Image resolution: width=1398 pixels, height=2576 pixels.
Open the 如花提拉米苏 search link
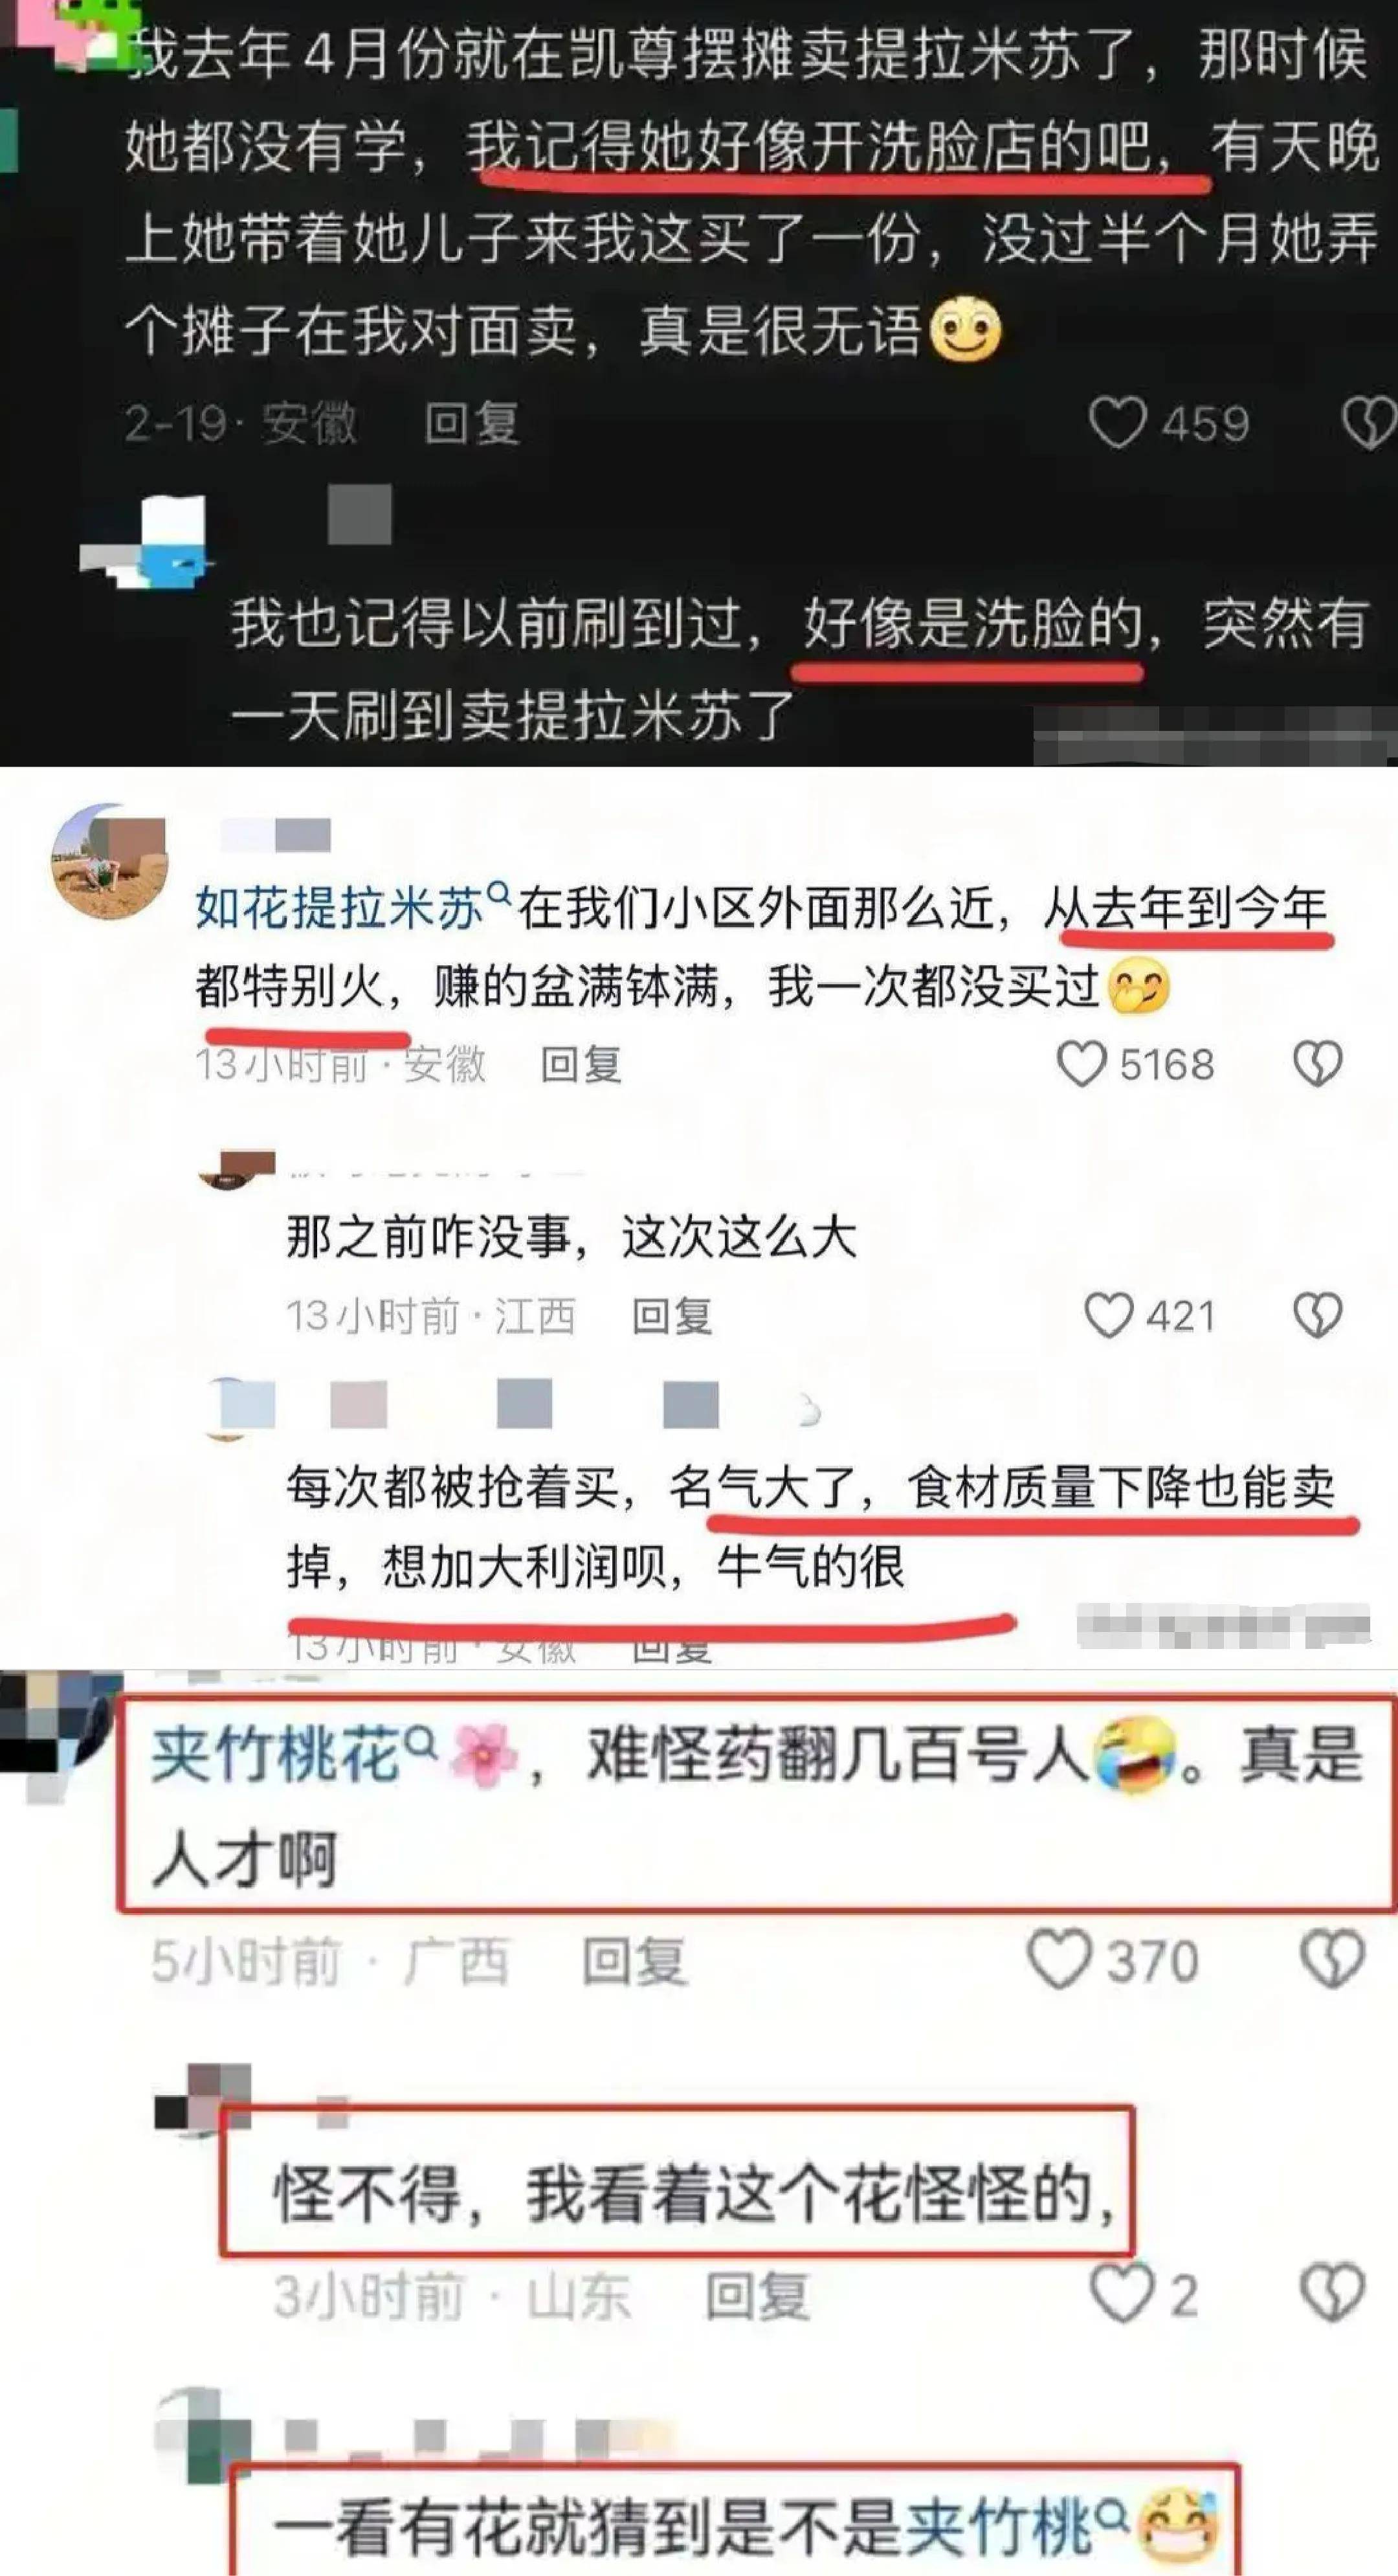pyautogui.click(x=352, y=907)
